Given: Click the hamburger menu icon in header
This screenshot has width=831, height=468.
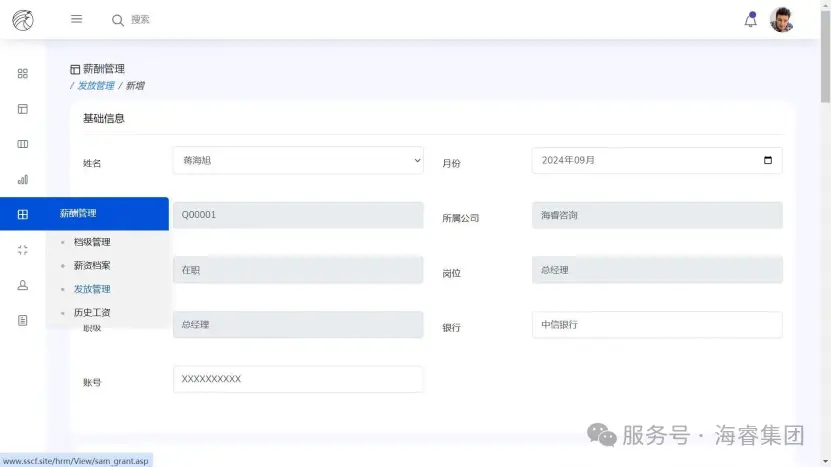Looking at the screenshot, I should pyautogui.click(x=77, y=19).
